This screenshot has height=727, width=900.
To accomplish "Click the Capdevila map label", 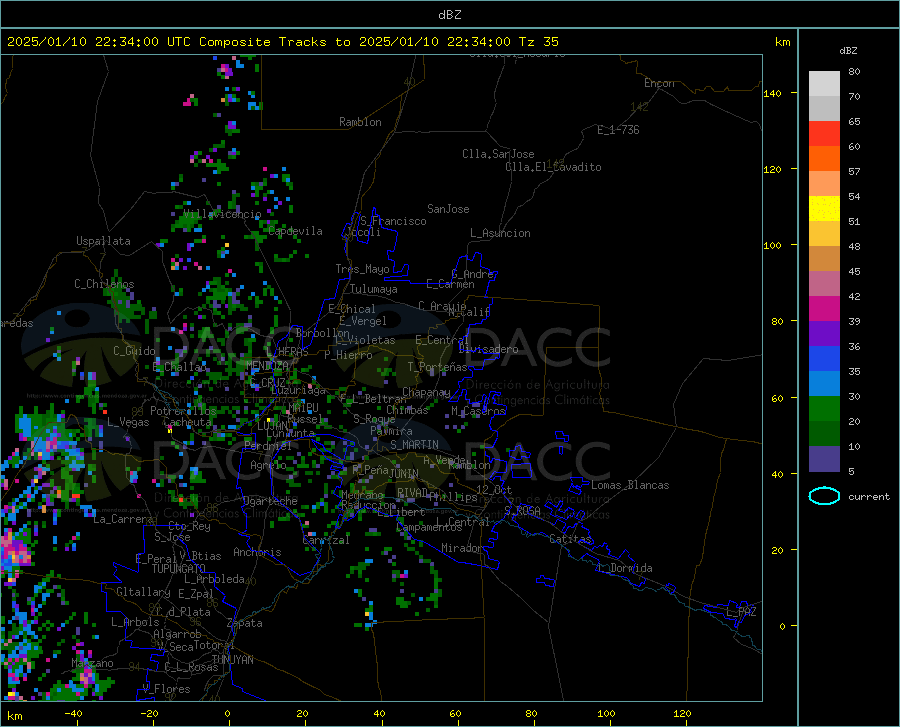I will click(x=295, y=231).
